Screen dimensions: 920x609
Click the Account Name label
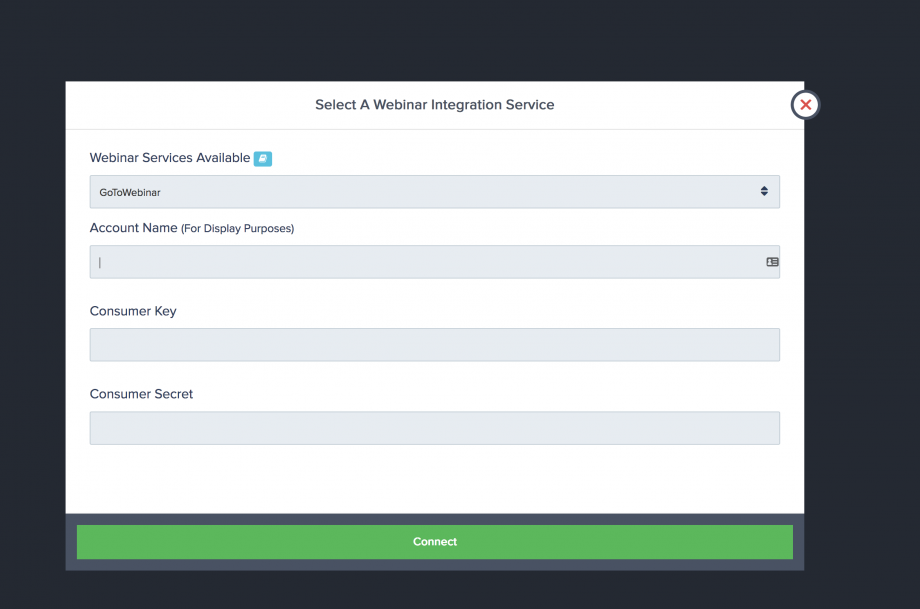[x=133, y=228]
